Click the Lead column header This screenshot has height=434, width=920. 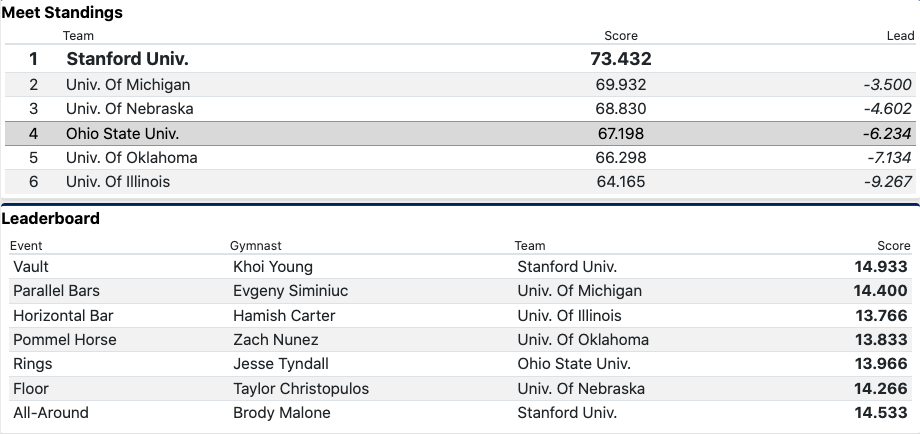point(900,36)
